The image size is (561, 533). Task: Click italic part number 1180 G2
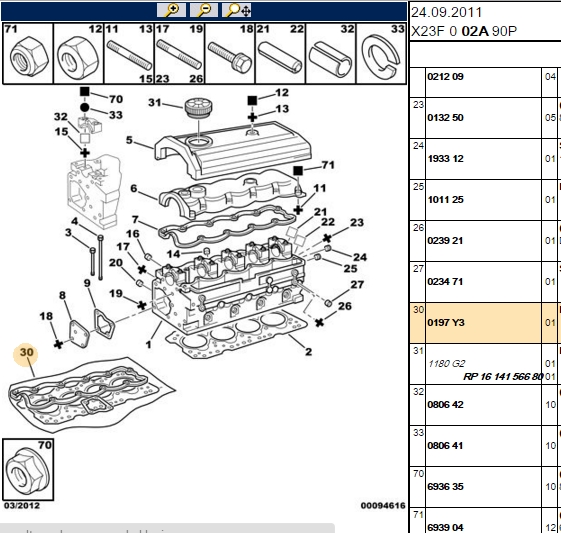pyautogui.click(x=447, y=363)
